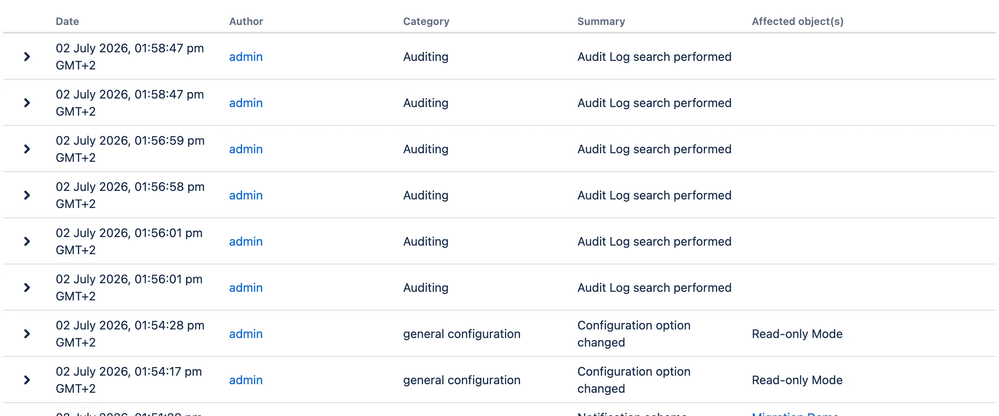Expand the 01:56:59 pm audit log row
Viewport: 999px width, 416px height.
click(27, 149)
